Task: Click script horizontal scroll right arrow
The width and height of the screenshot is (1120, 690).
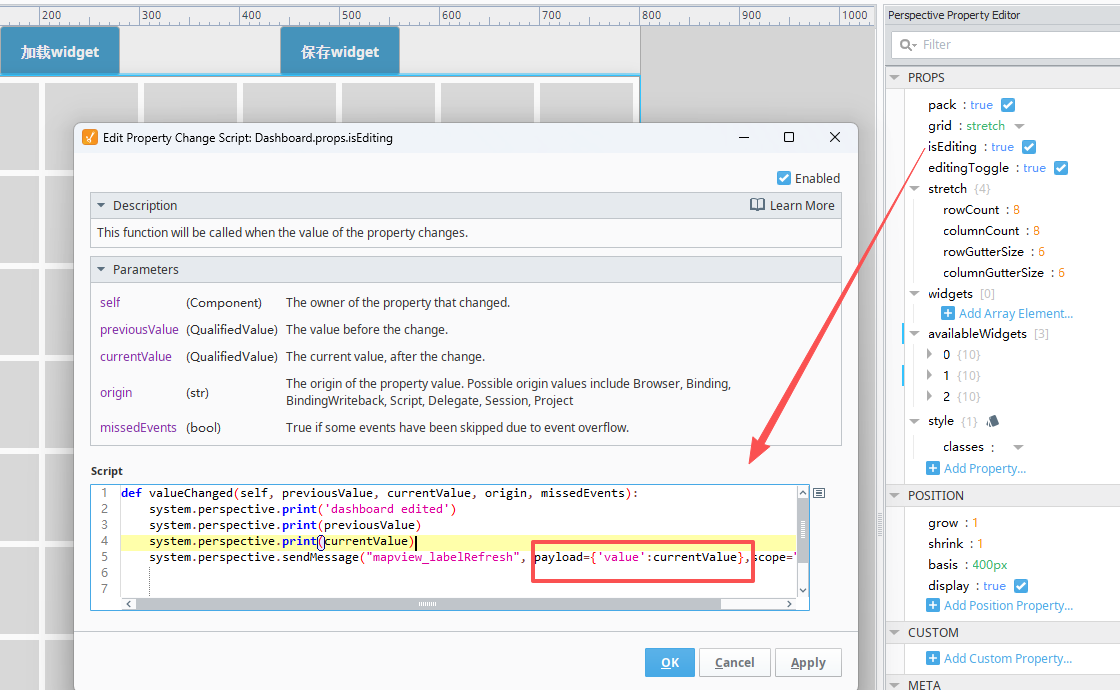Action: pos(789,604)
